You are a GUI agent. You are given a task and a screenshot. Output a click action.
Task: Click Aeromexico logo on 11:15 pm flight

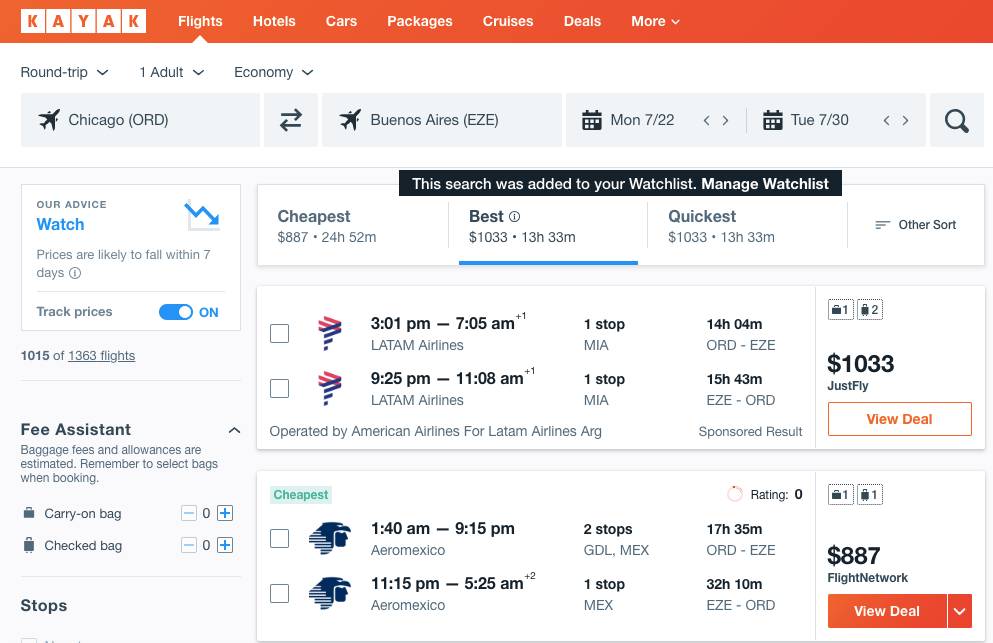(x=329, y=594)
